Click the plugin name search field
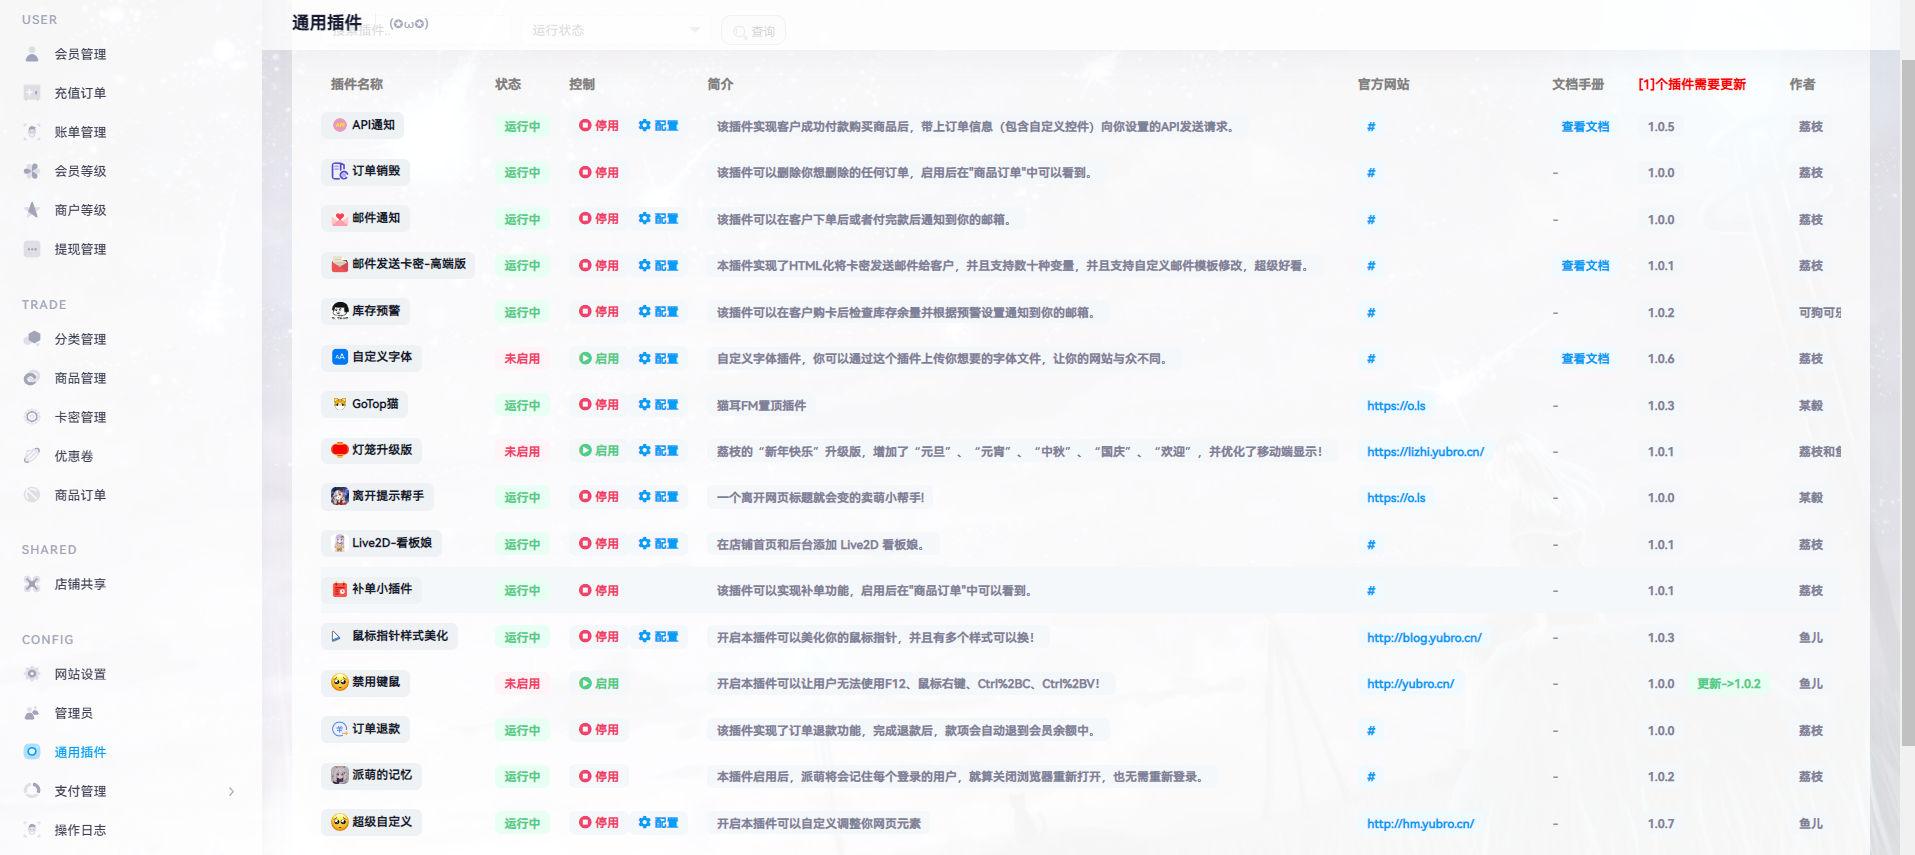 (x=415, y=30)
